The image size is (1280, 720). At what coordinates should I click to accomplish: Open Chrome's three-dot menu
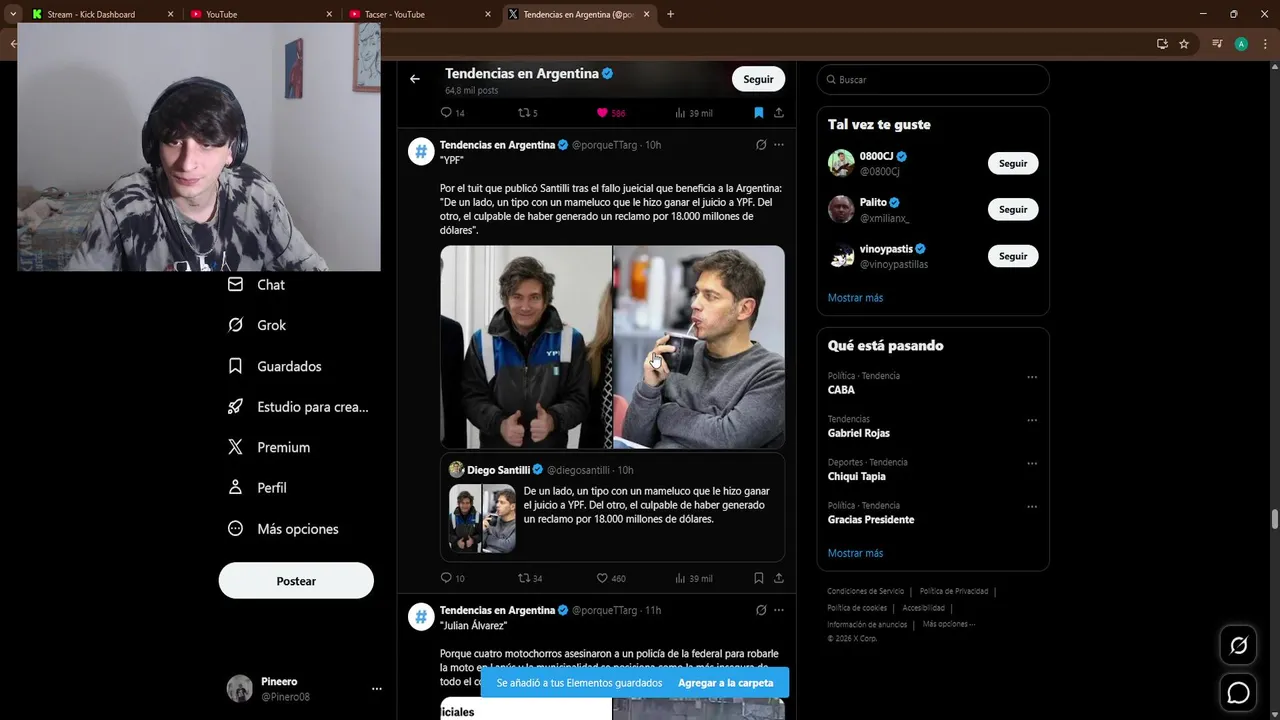[1265, 44]
